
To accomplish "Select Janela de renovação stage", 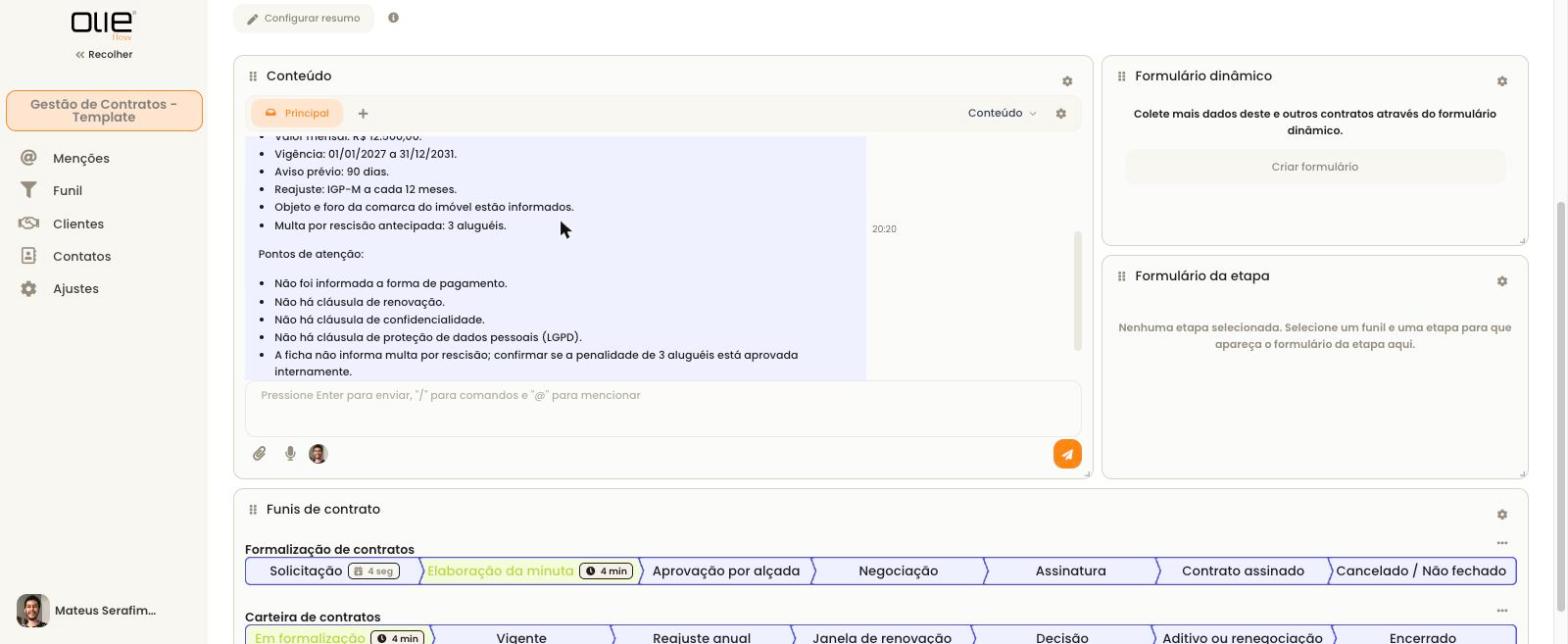I will [882, 637].
